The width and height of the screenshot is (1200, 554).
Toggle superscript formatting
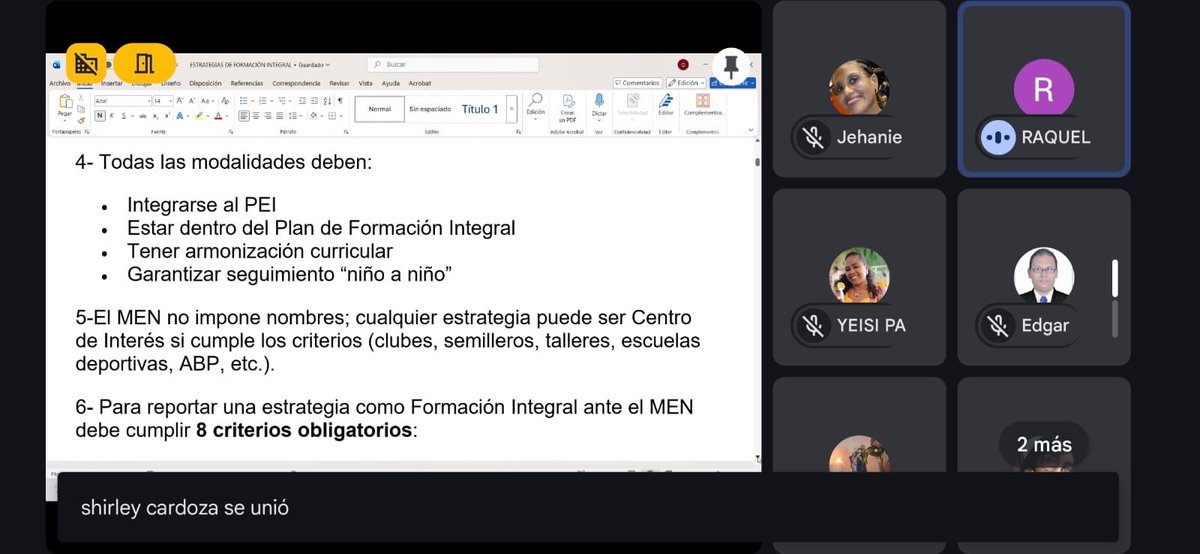click(167, 116)
